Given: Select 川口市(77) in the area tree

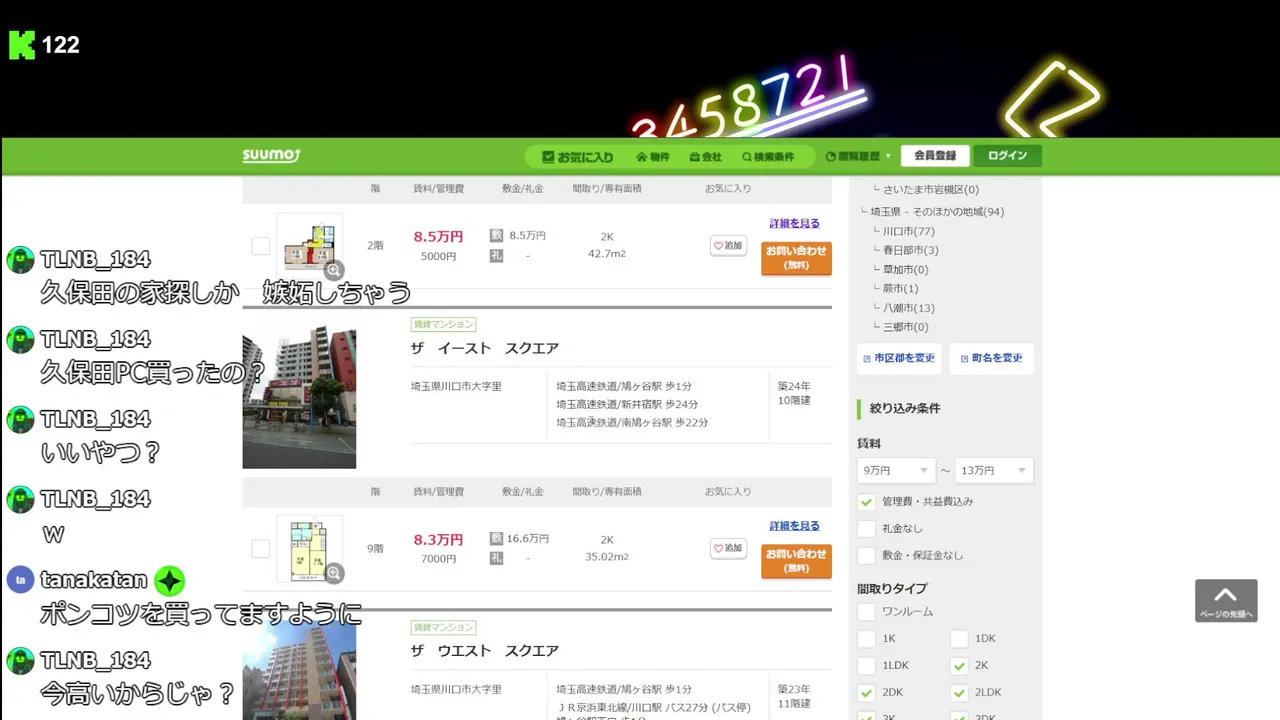Looking at the screenshot, I should click(x=908, y=231).
